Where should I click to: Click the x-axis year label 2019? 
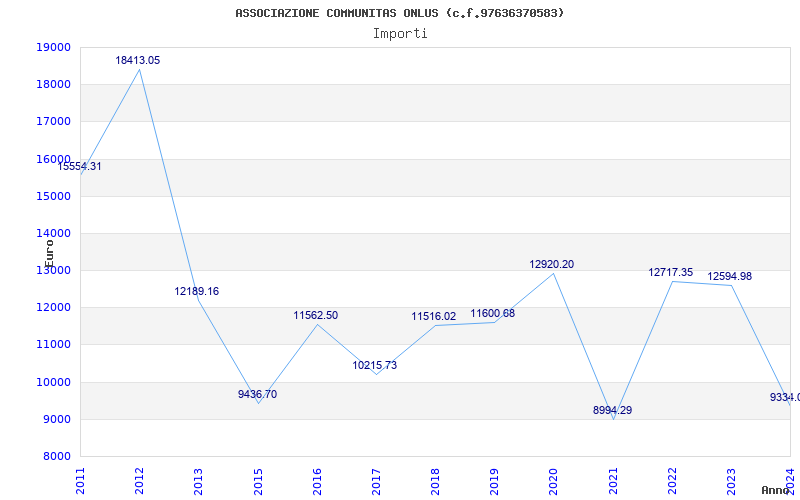(x=494, y=481)
